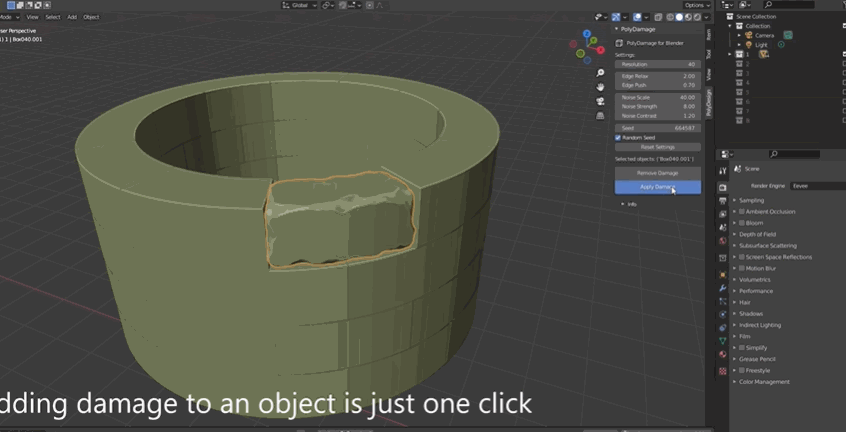846x432 pixels.
Task: Enable Motion Blur checkbox
Action: pyautogui.click(x=742, y=268)
